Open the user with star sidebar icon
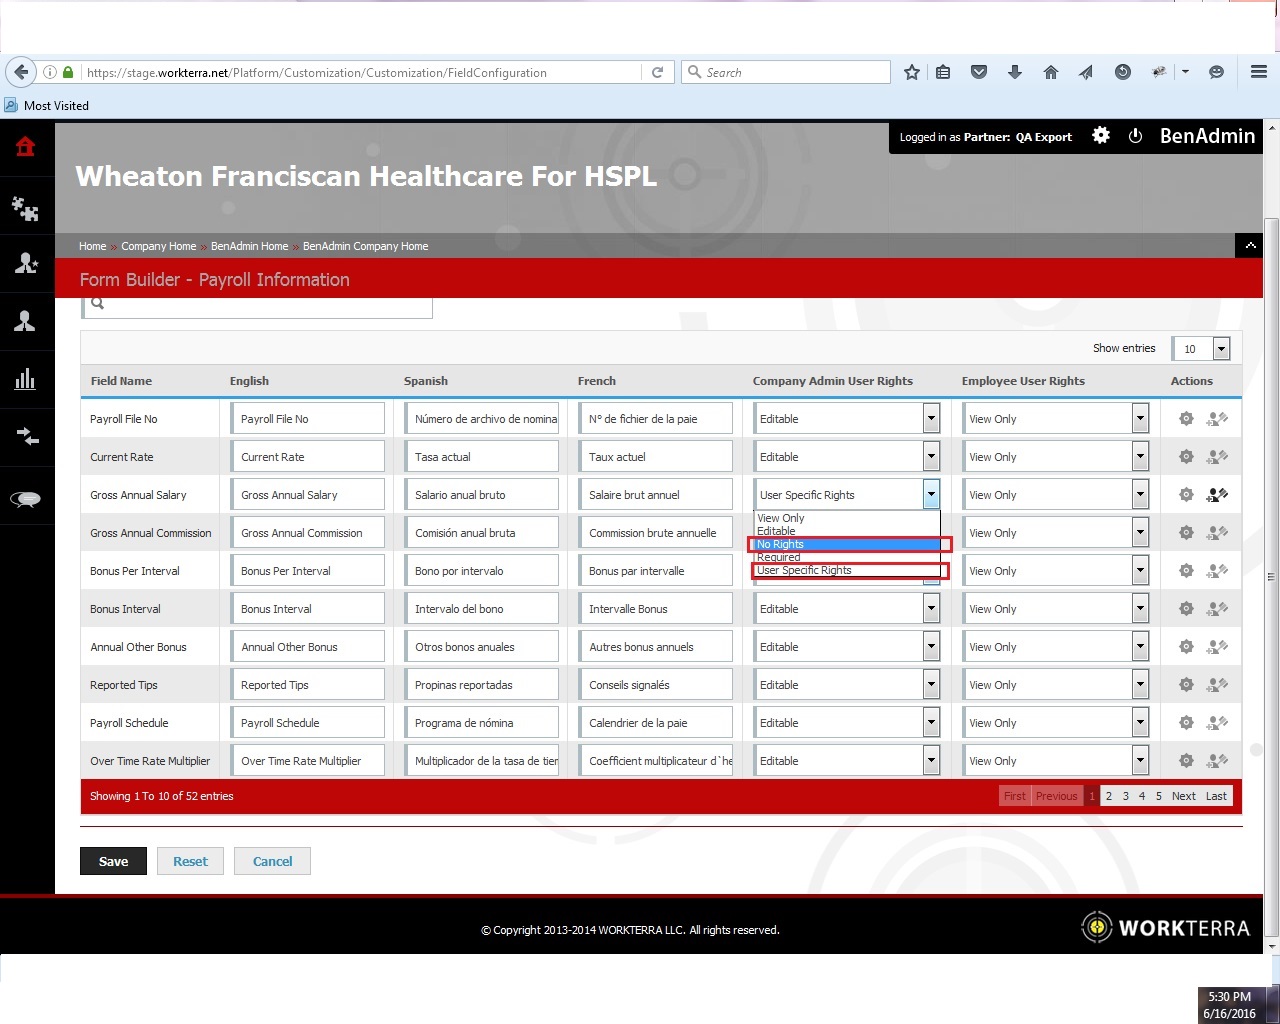 tap(26, 263)
